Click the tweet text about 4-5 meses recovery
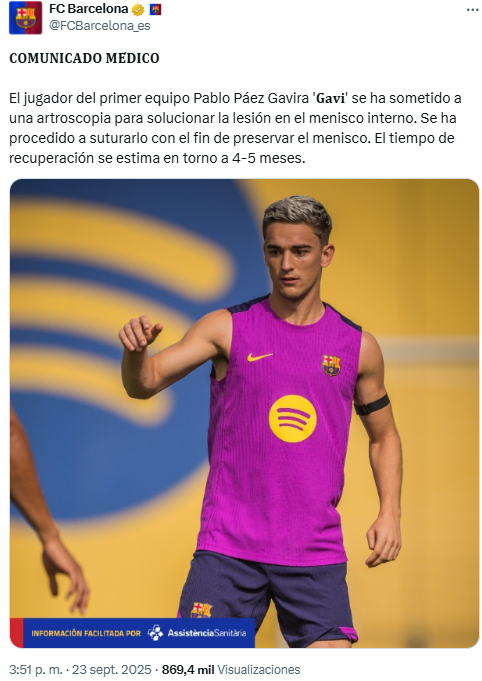 [x=235, y=128]
